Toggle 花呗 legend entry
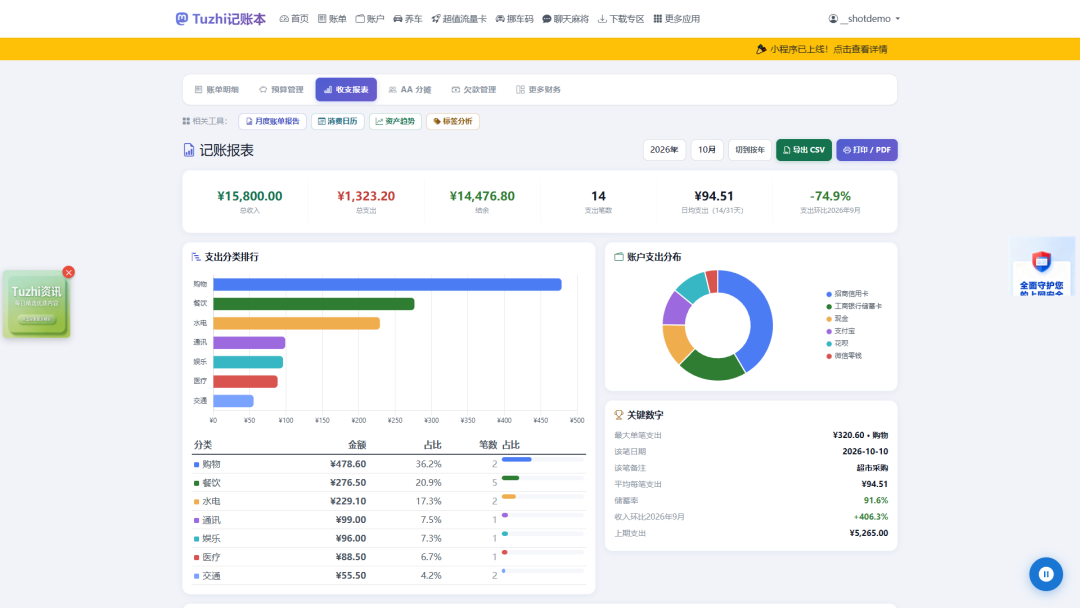Screen dimensions: 1080x608 pos(837,343)
